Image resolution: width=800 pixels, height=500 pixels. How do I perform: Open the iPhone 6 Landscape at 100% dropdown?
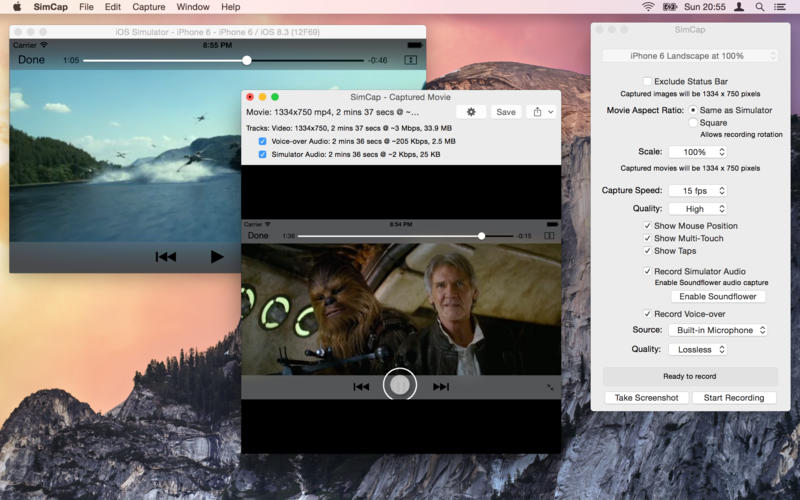coord(690,56)
